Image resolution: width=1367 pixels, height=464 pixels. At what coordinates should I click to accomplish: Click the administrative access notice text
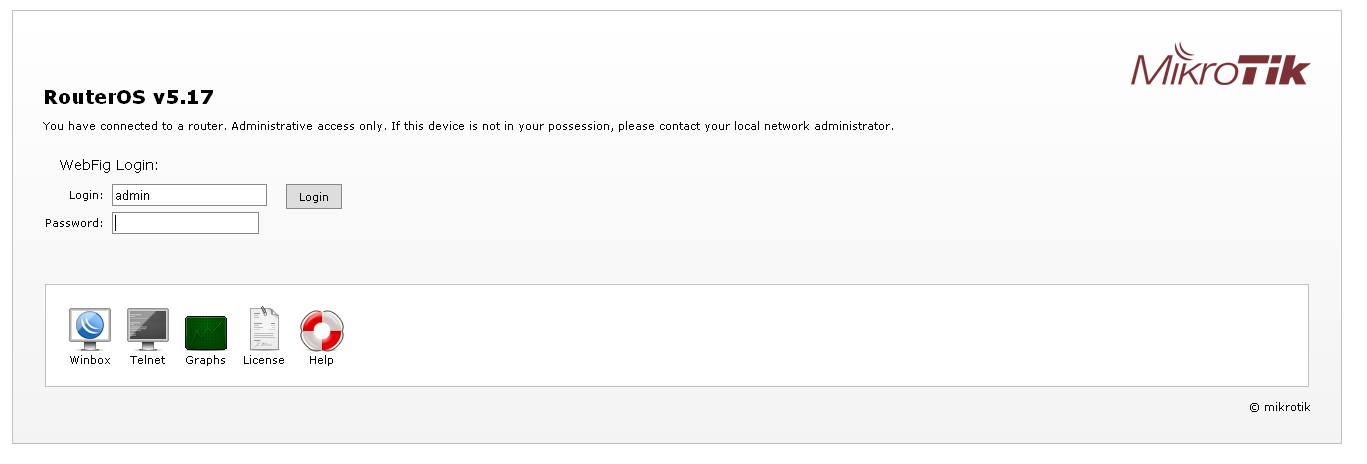[468, 127]
